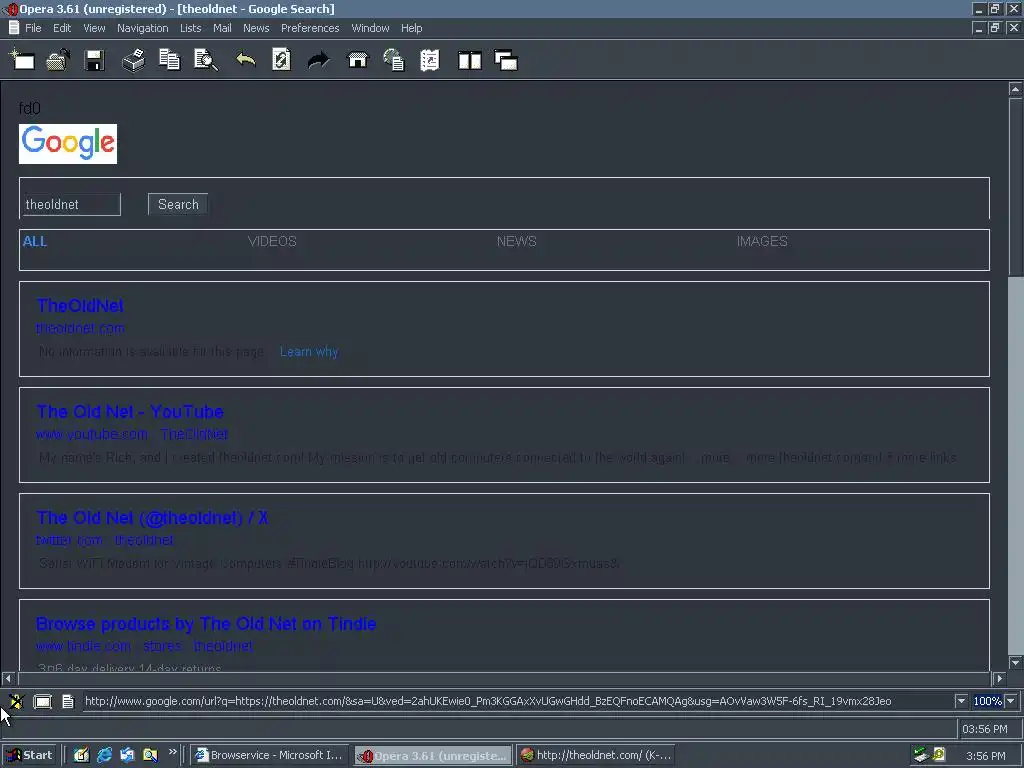Click the Google Search button
1024x768 pixels.
[178, 204]
